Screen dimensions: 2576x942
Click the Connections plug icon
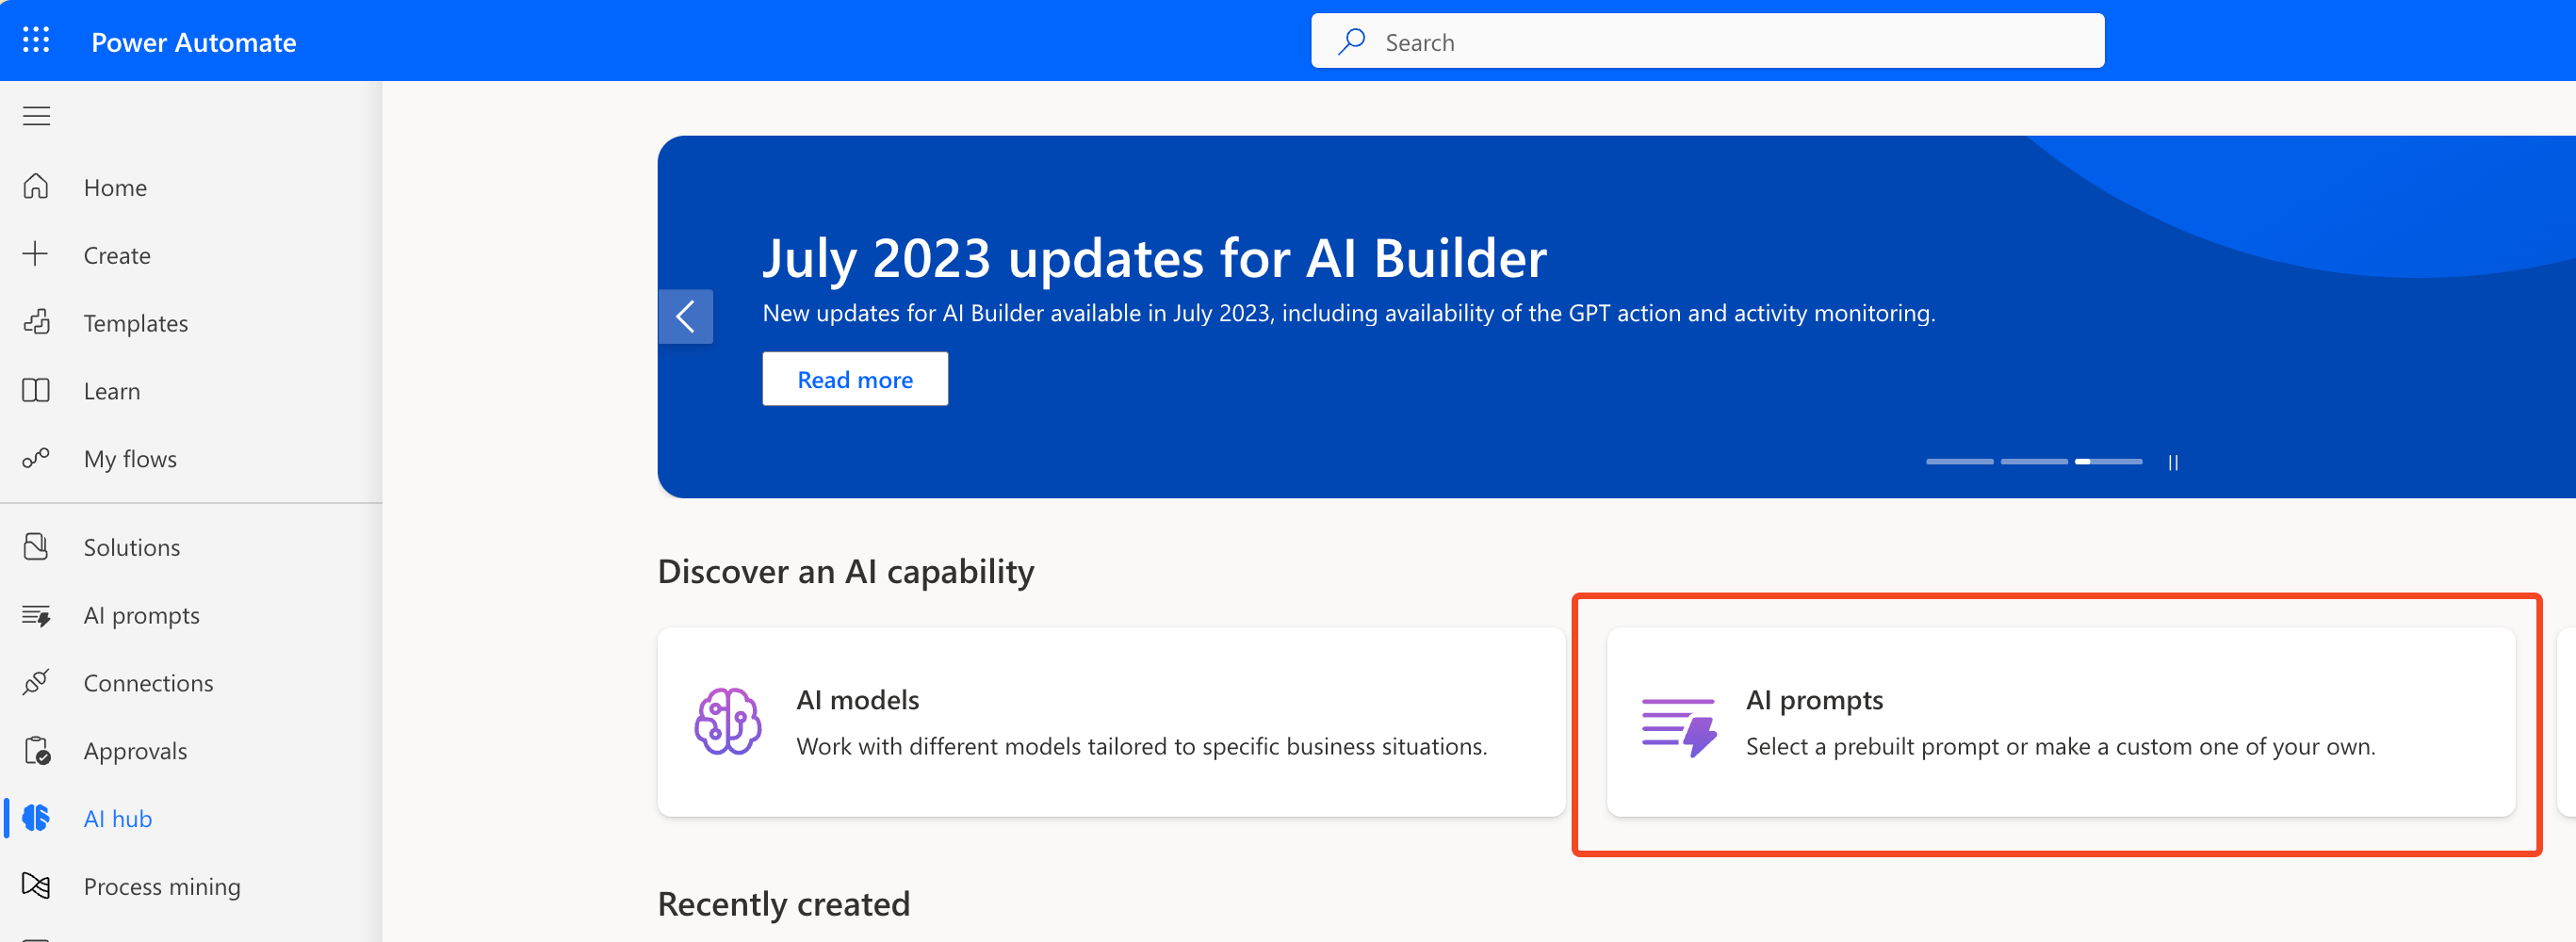point(36,682)
